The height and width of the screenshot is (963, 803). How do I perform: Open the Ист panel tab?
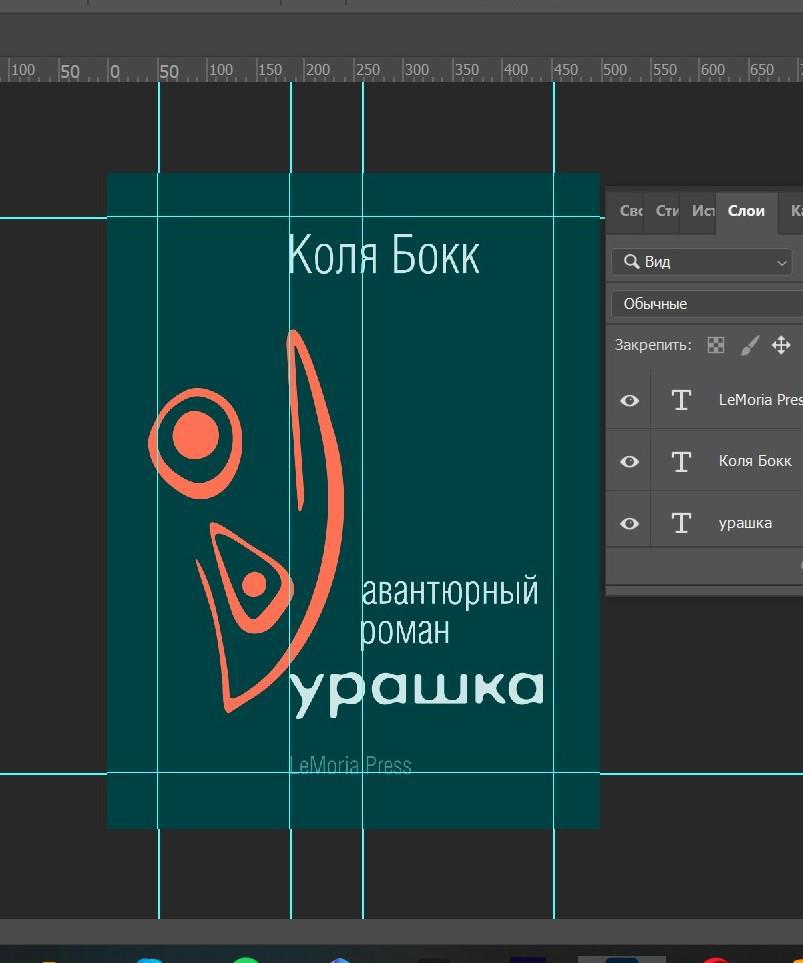coord(703,211)
